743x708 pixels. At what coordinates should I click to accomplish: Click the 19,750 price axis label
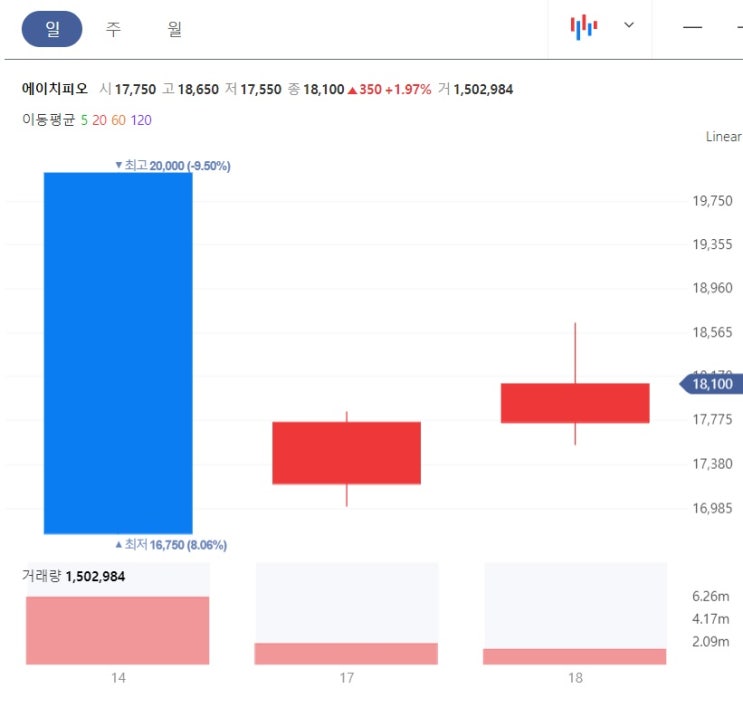pos(712,201)
